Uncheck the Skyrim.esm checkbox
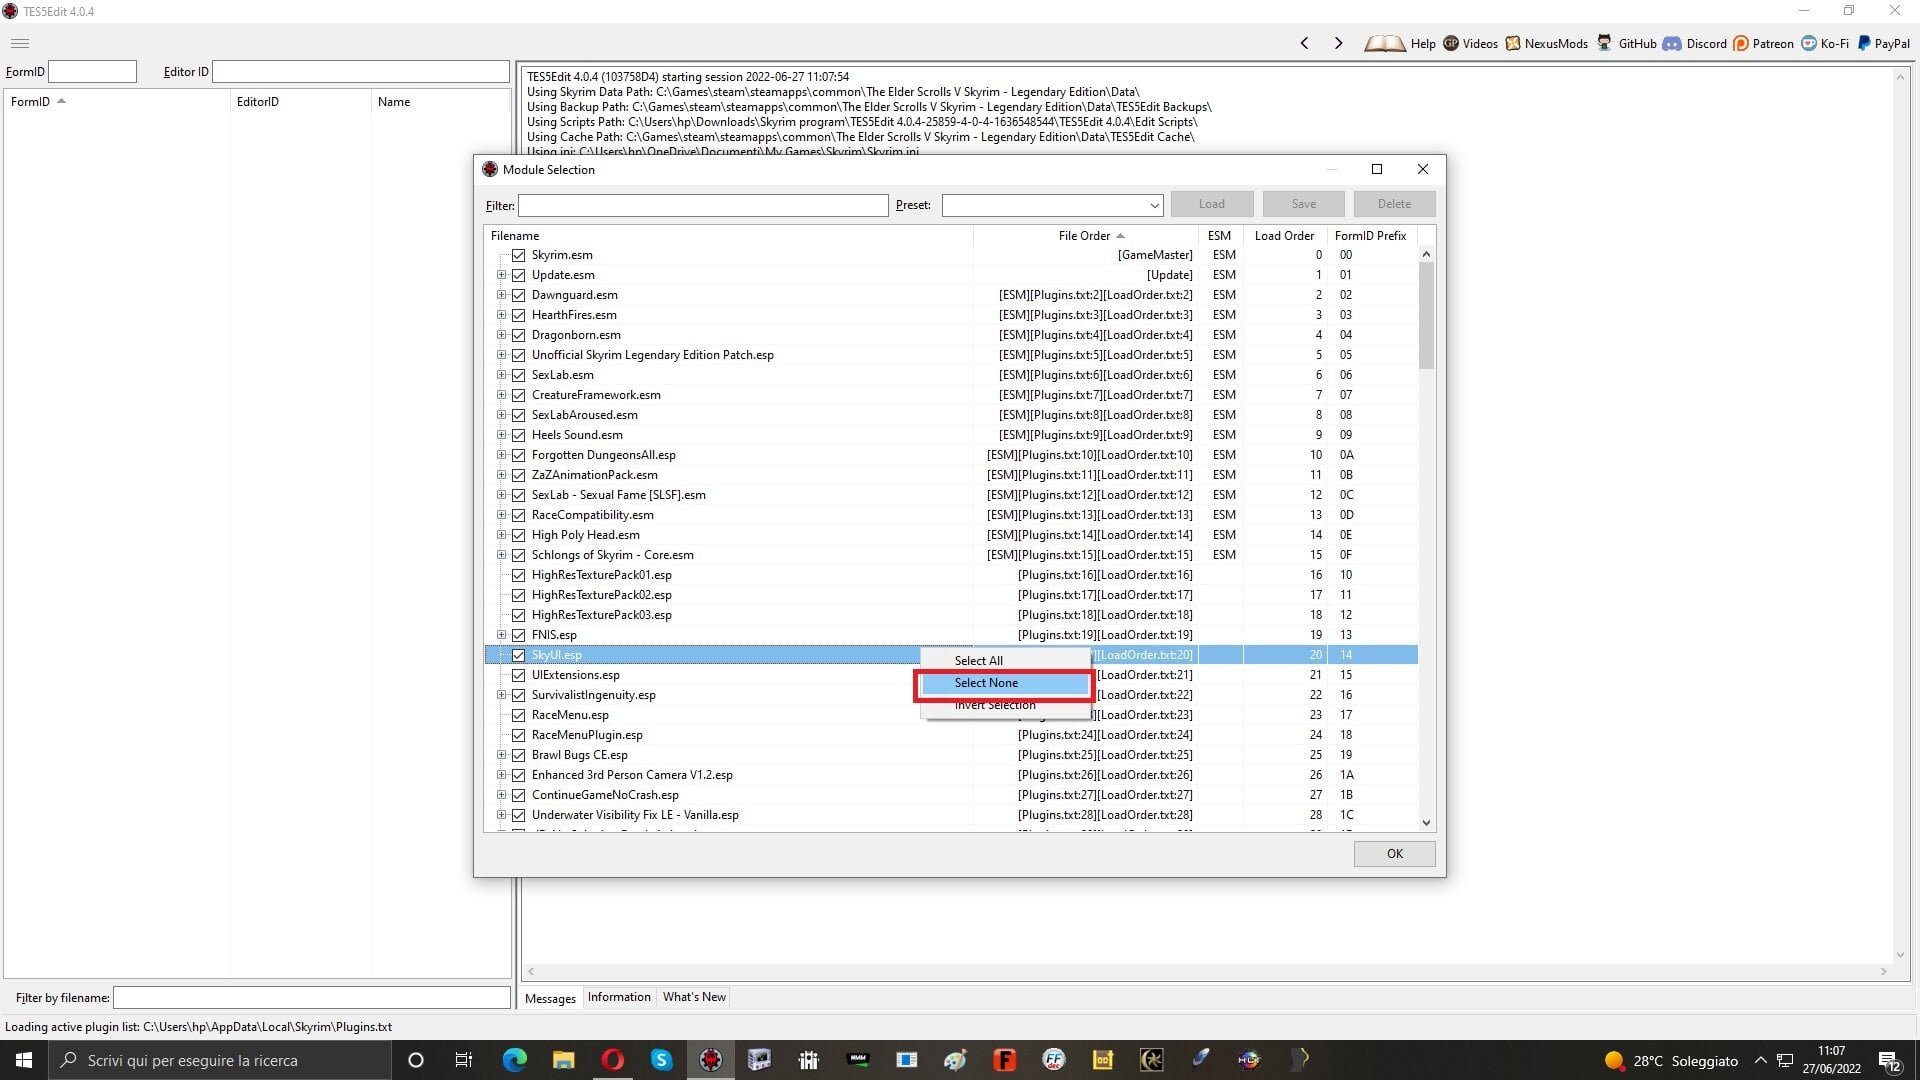1920x1080 pixels. coord(518,255)
